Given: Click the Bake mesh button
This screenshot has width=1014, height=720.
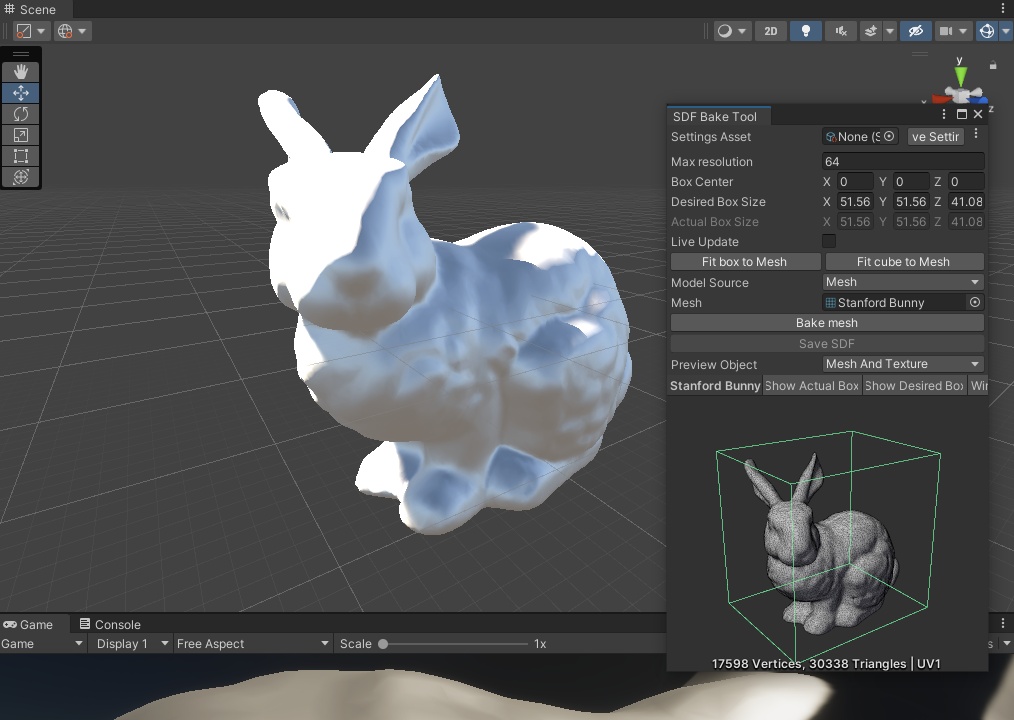Looking at the screenshot, I should tap(827, 322).
